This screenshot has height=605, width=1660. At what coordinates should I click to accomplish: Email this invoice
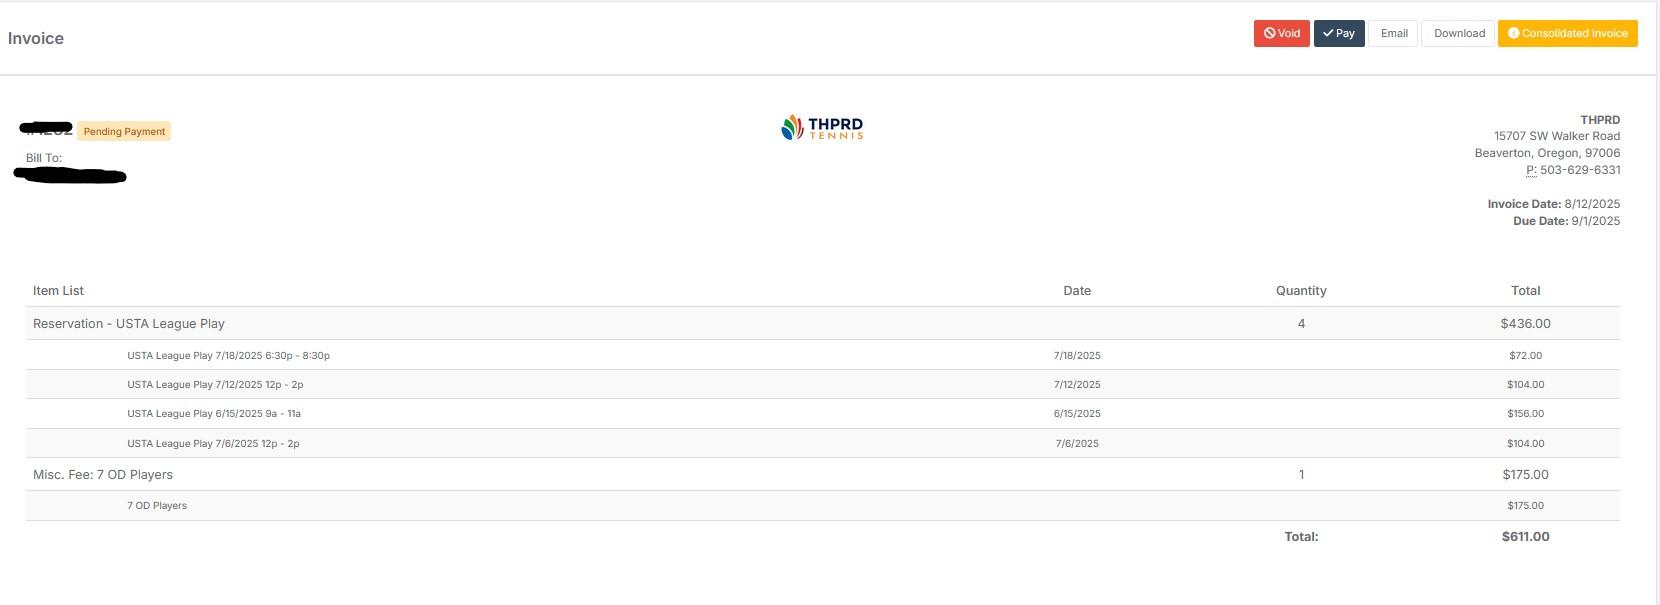point(1393,34)
